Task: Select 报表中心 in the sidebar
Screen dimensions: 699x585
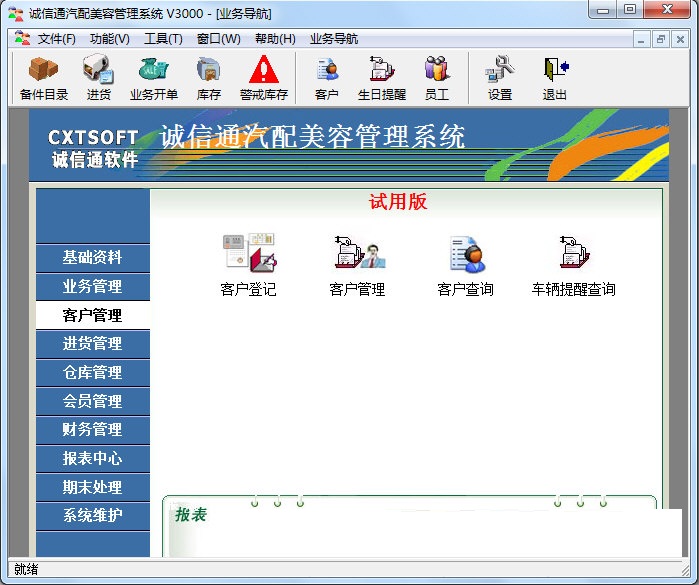Action: pyautogui.click(x=93, y=458)
